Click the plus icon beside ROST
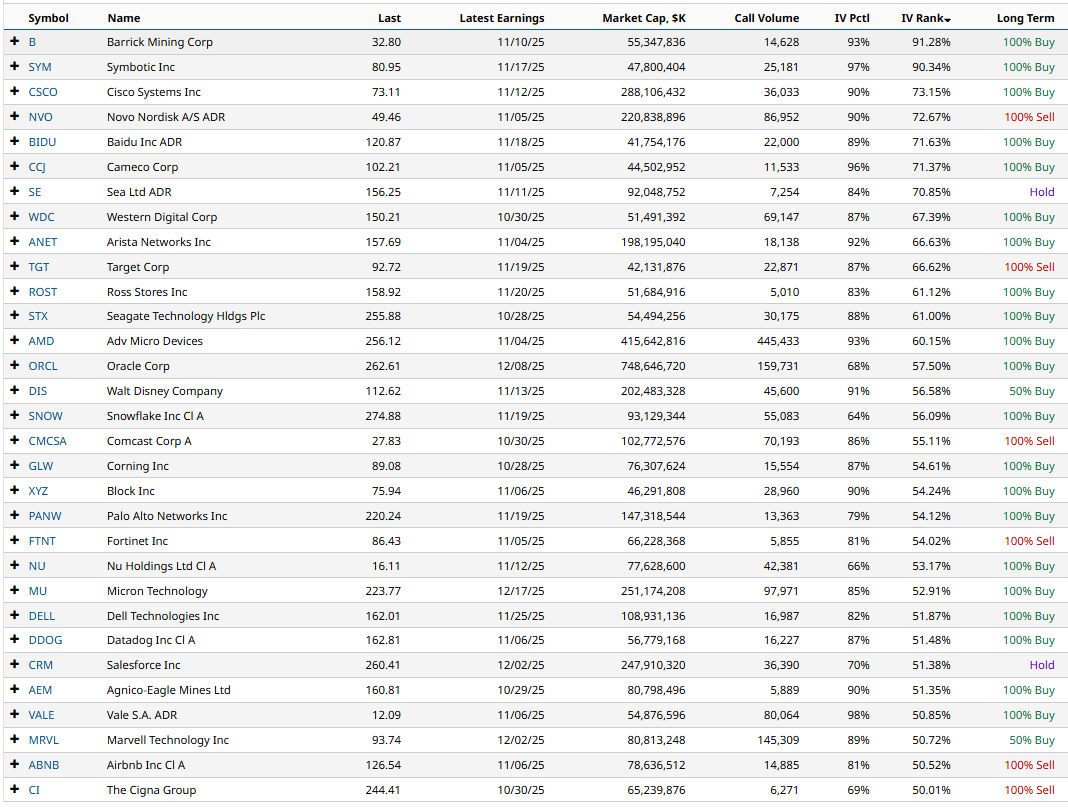 click(14, 291)
